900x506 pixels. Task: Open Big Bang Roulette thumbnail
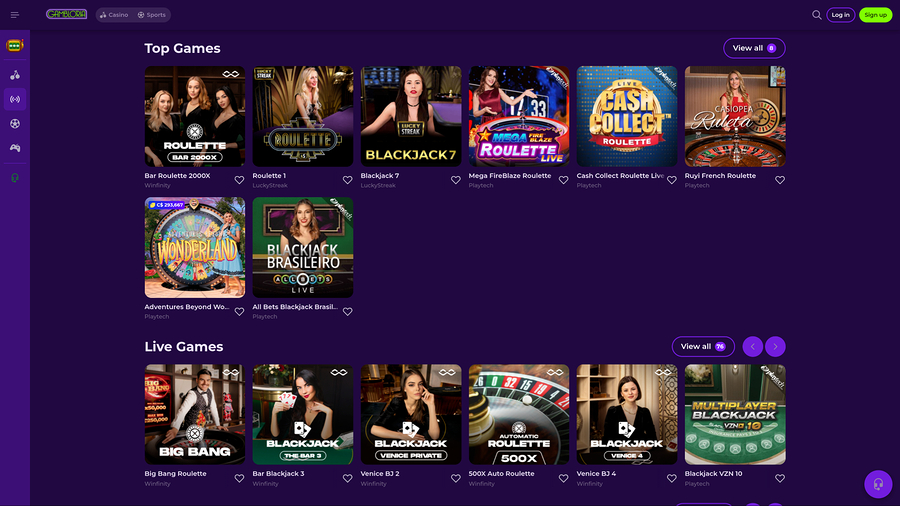pos(195,414)
